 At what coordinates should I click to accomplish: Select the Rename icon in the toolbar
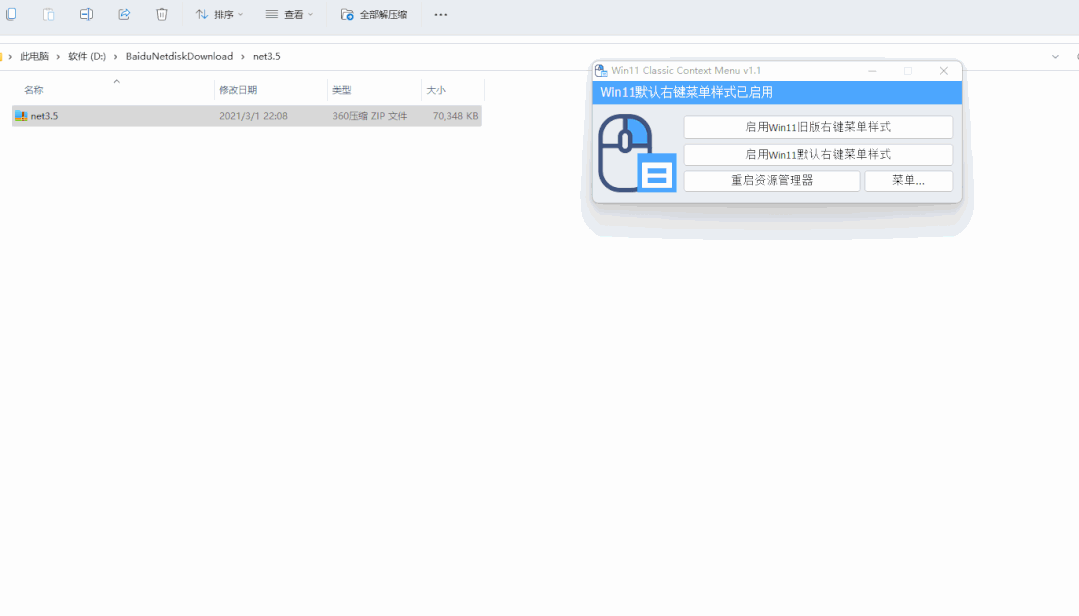86,14
